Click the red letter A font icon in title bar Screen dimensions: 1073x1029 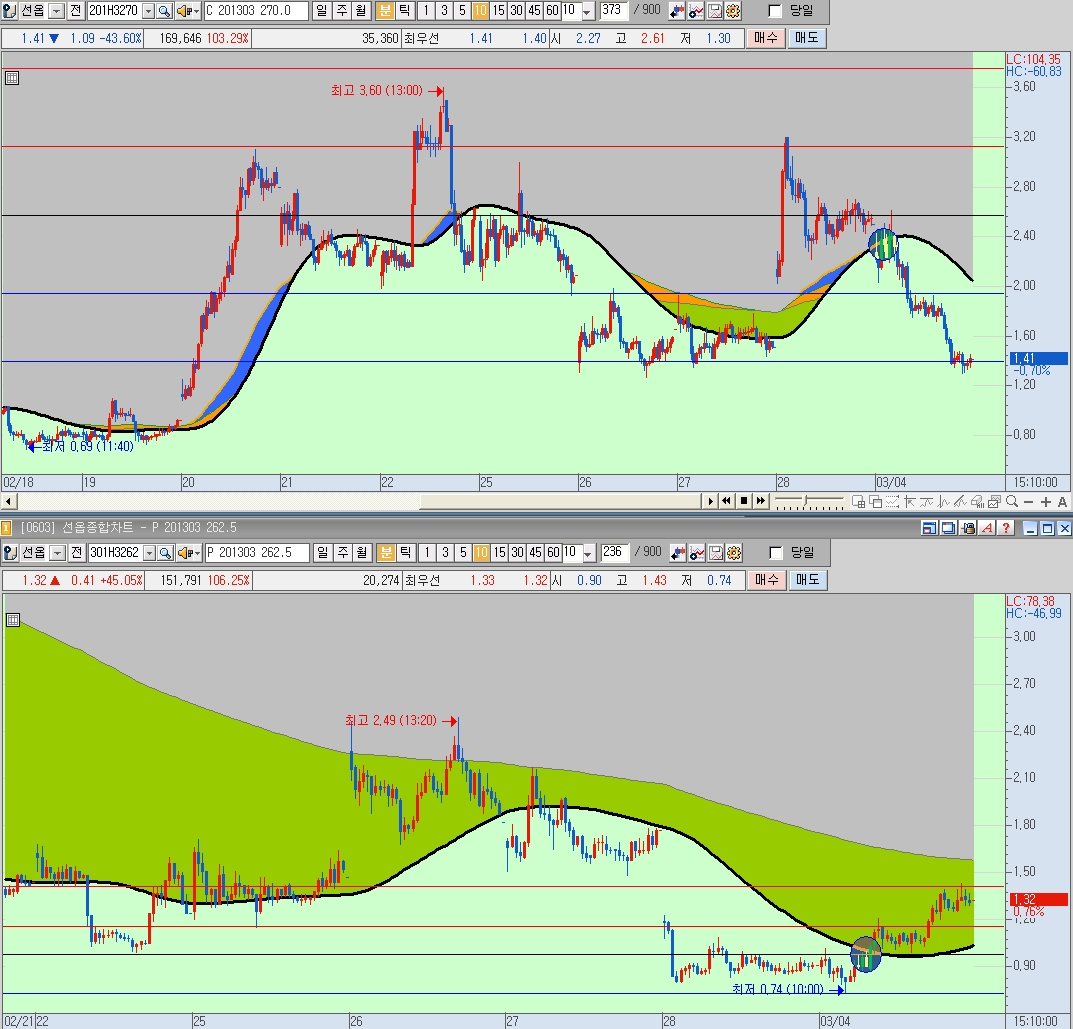click(987, 528)
